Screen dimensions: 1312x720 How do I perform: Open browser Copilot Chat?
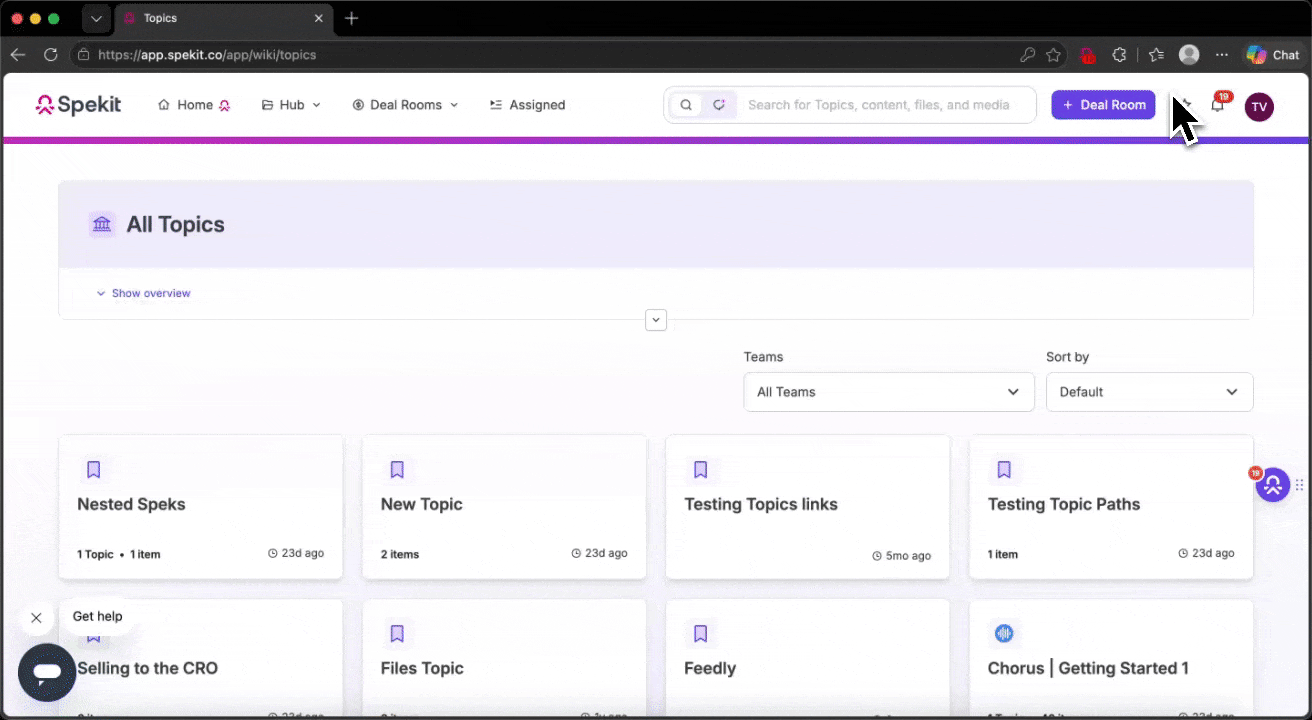point(1273,55)
